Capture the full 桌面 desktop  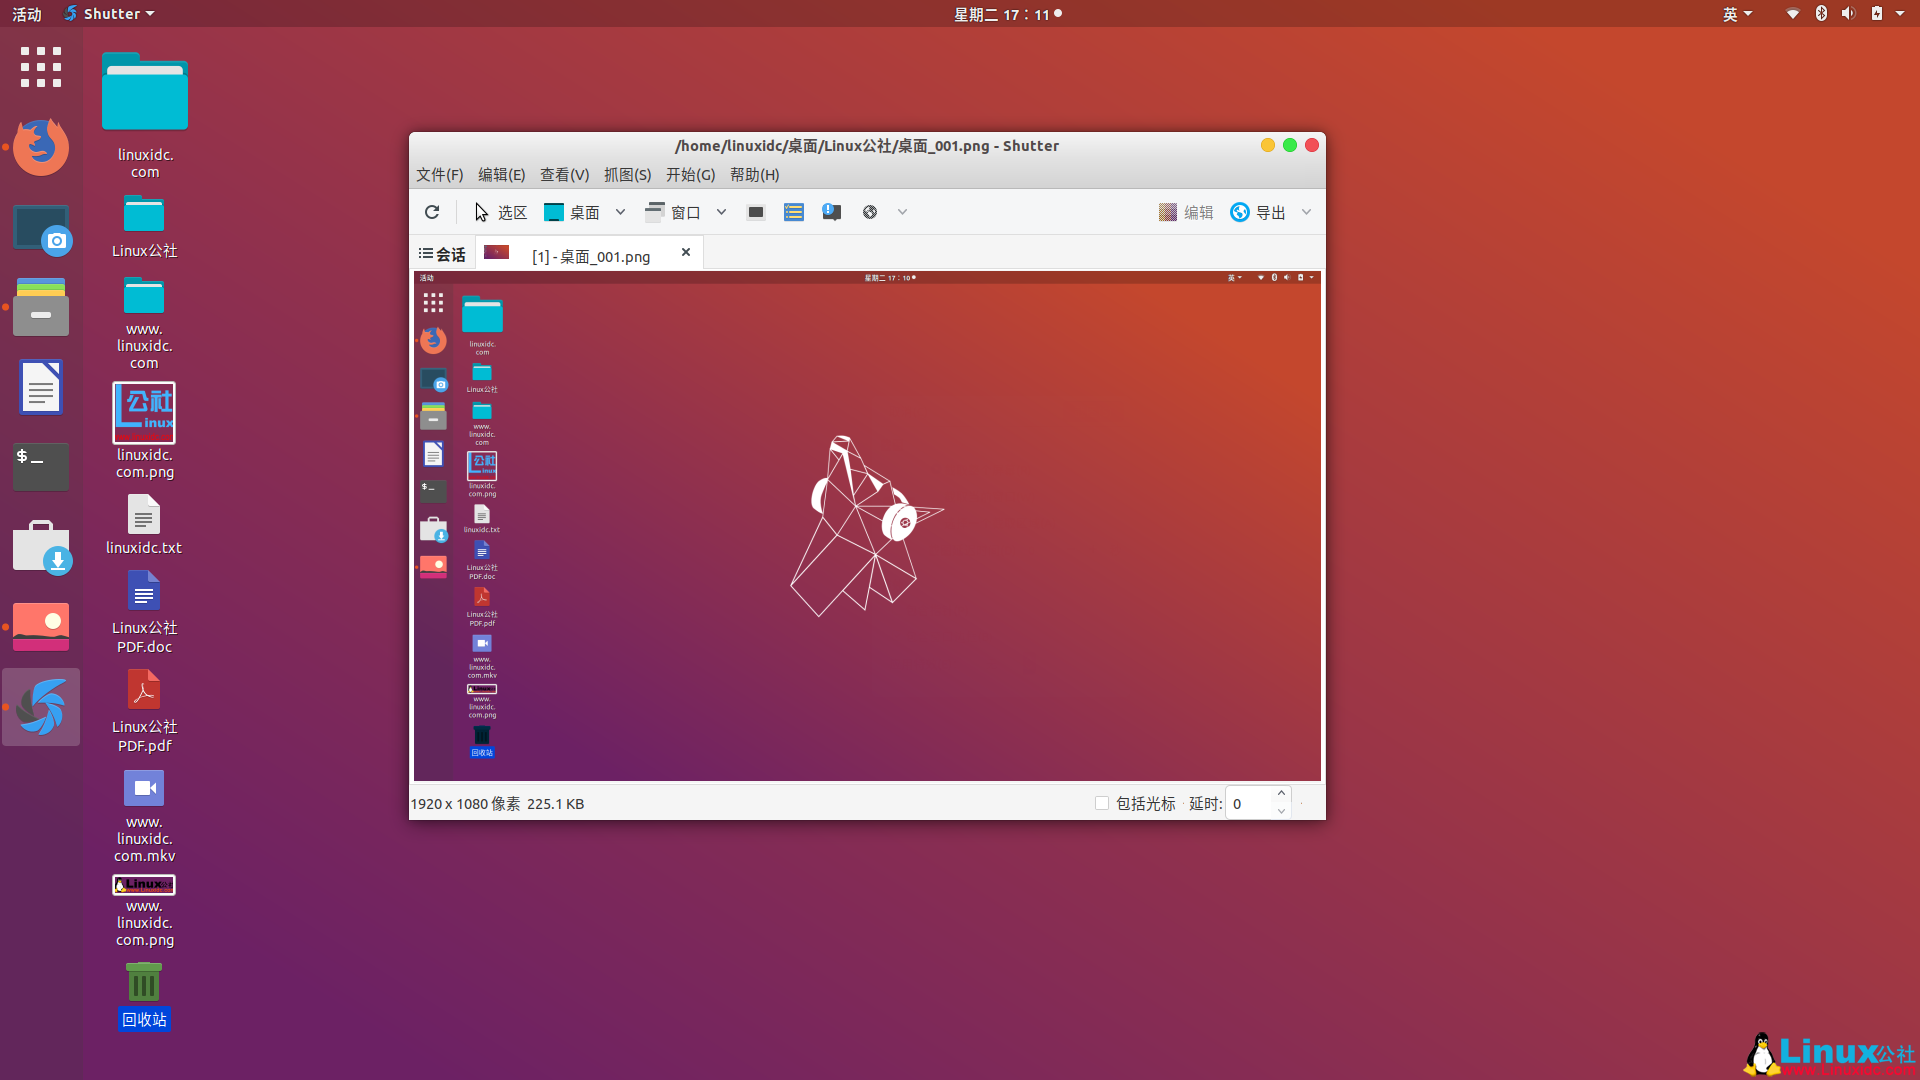point(572,212)
